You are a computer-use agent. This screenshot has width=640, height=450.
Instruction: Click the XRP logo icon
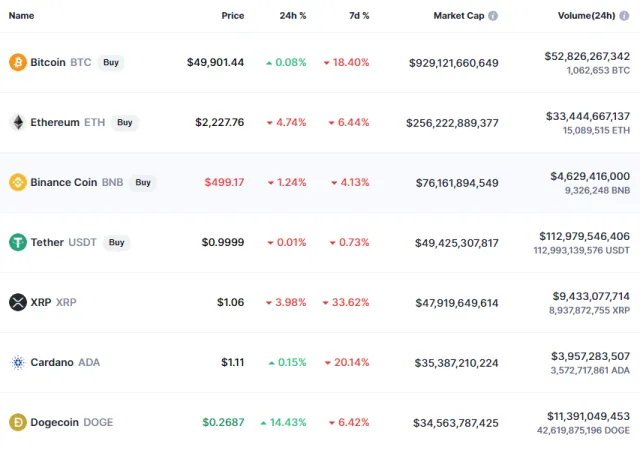pos(18,302)
